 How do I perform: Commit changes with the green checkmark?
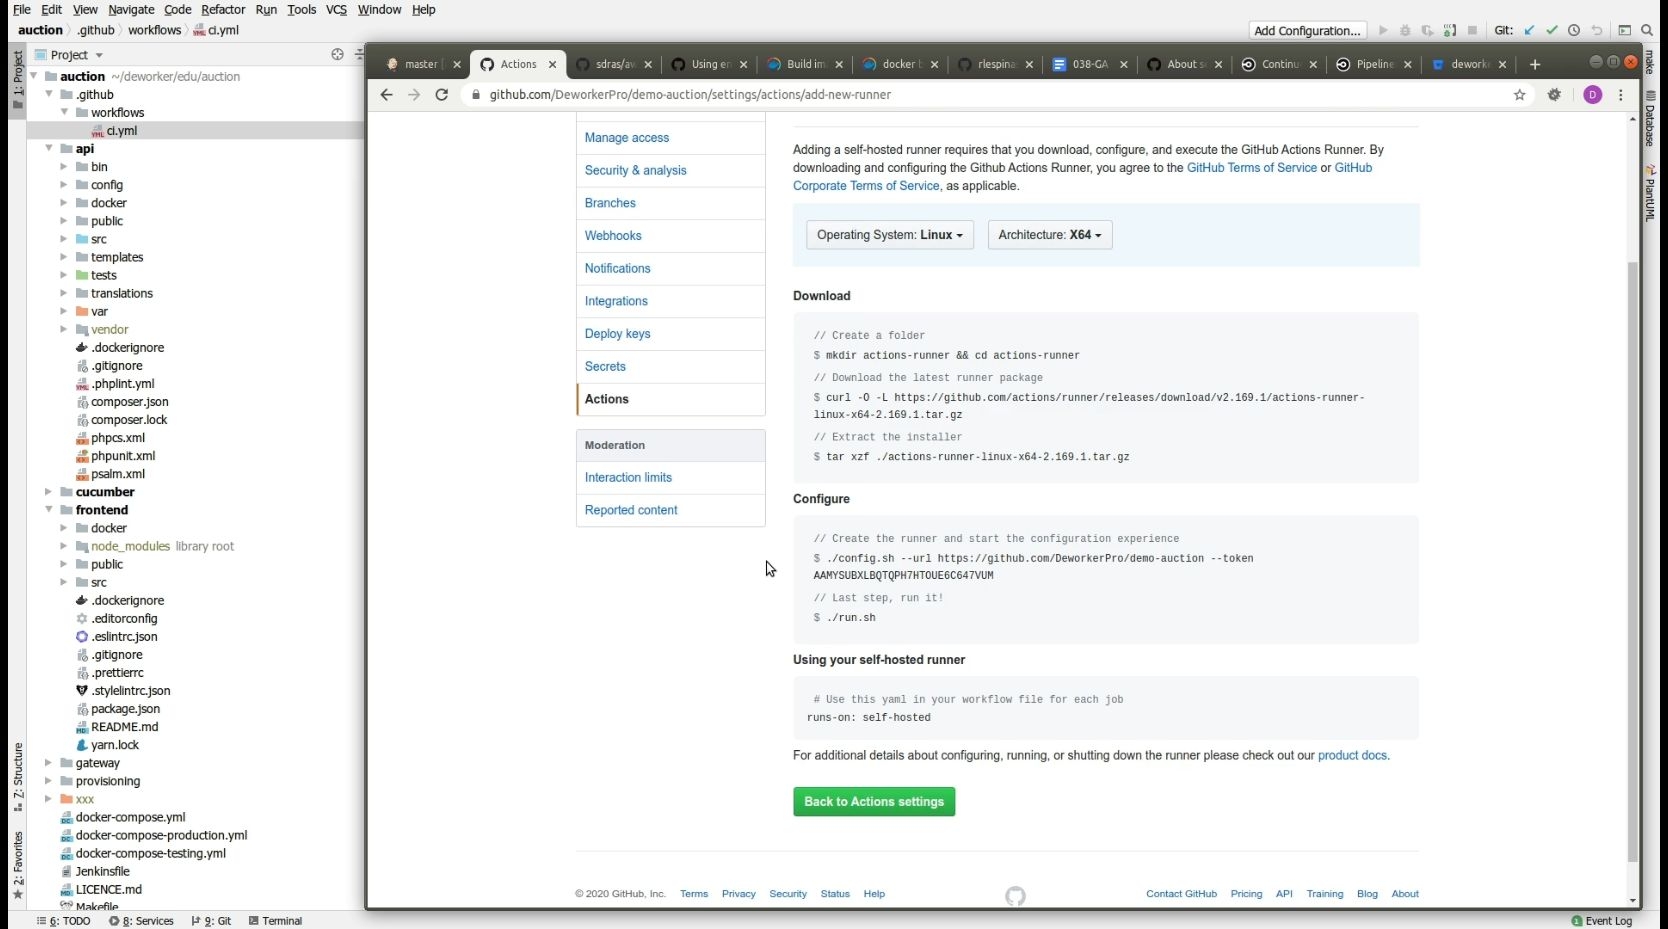pos(1552,30)
